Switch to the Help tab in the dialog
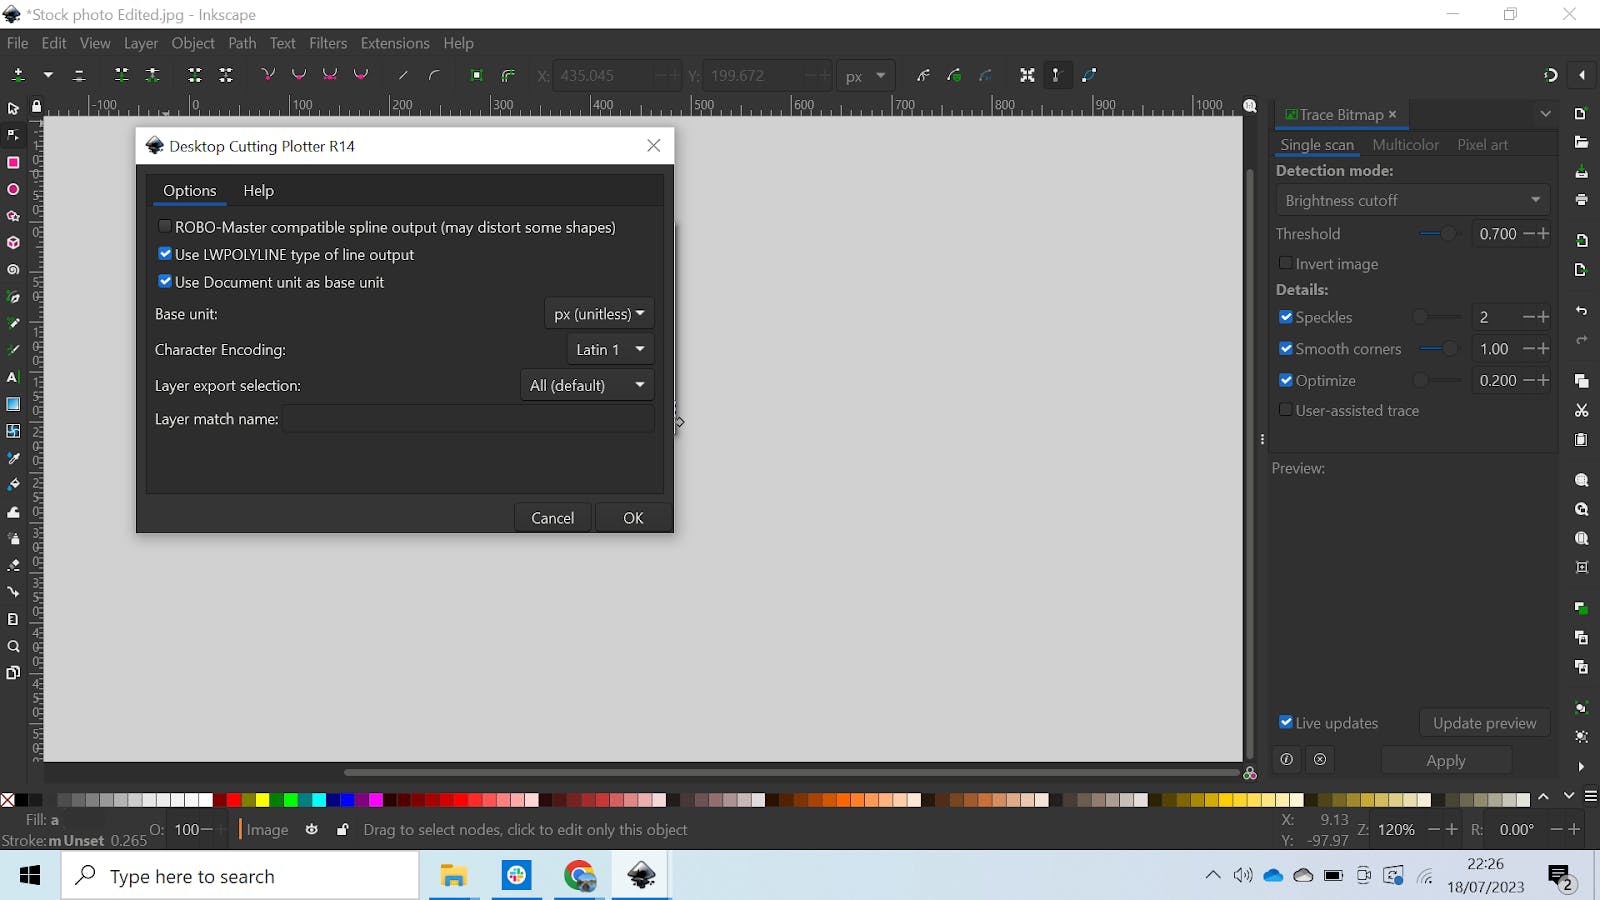1600x900 pixels. click(258, 191)
